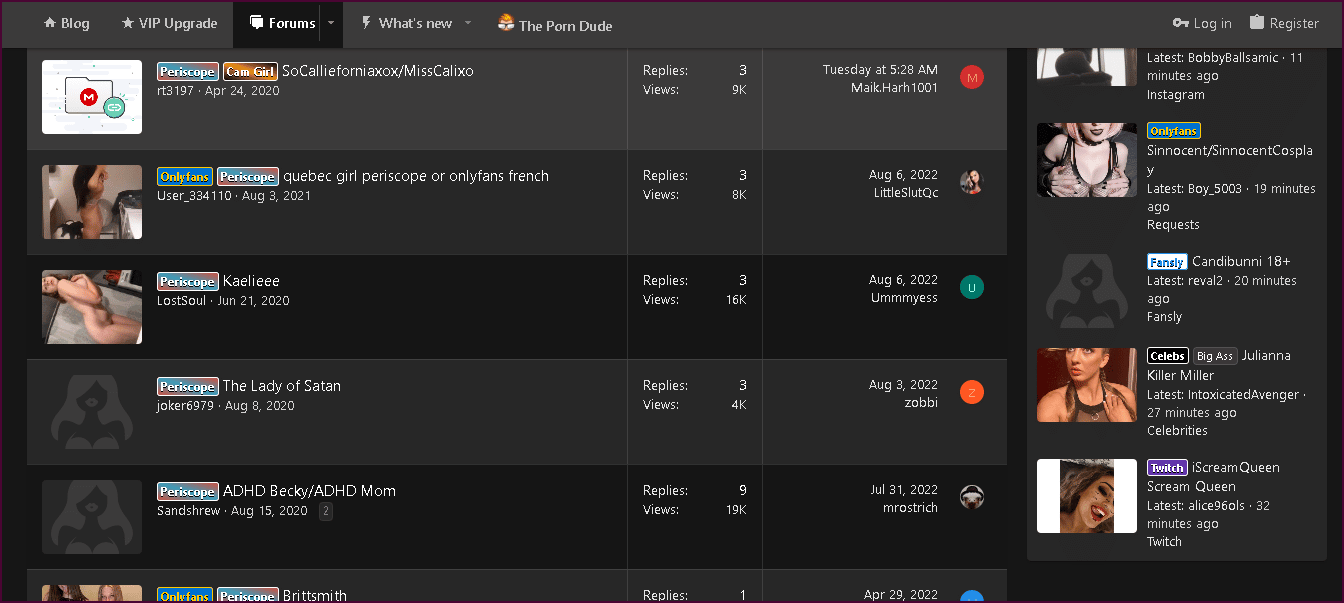Open the thumbnail of the SoCallieforniaxox thread

[92, 97]
